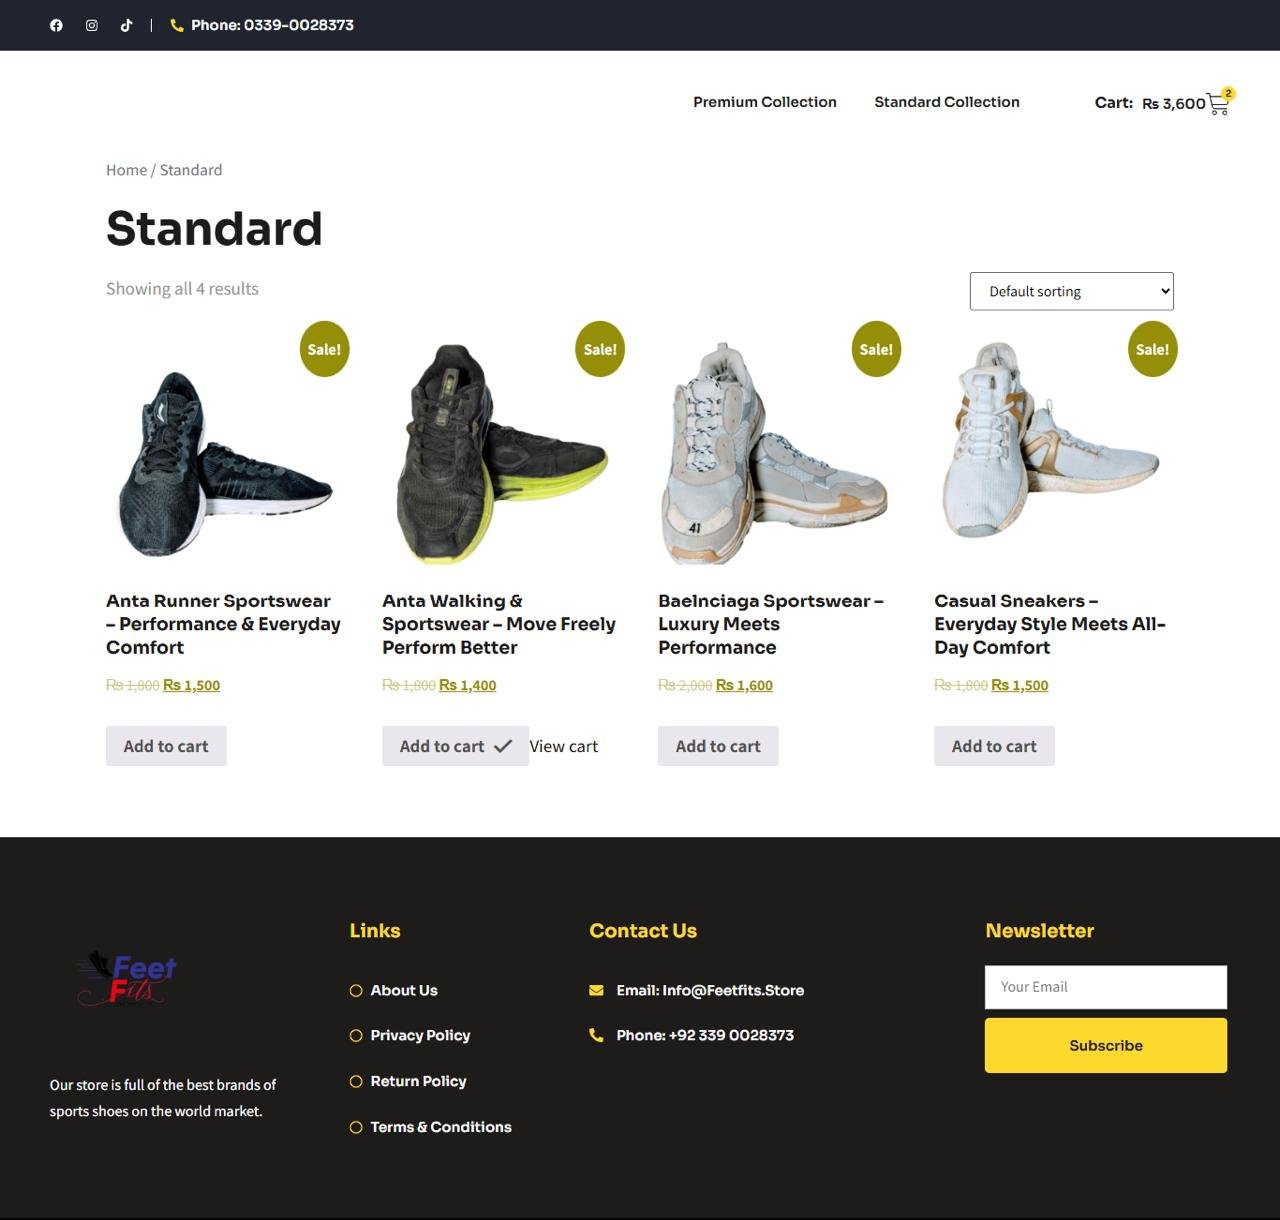This screenshot has width=1280, height=1220.
Task: Open Premium Collection menu item
Action: pos(765,102)
